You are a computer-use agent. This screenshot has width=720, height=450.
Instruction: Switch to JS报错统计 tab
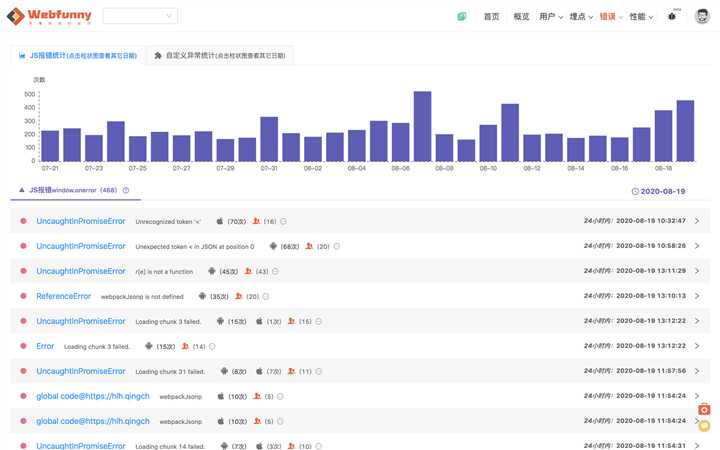point(78,56)
